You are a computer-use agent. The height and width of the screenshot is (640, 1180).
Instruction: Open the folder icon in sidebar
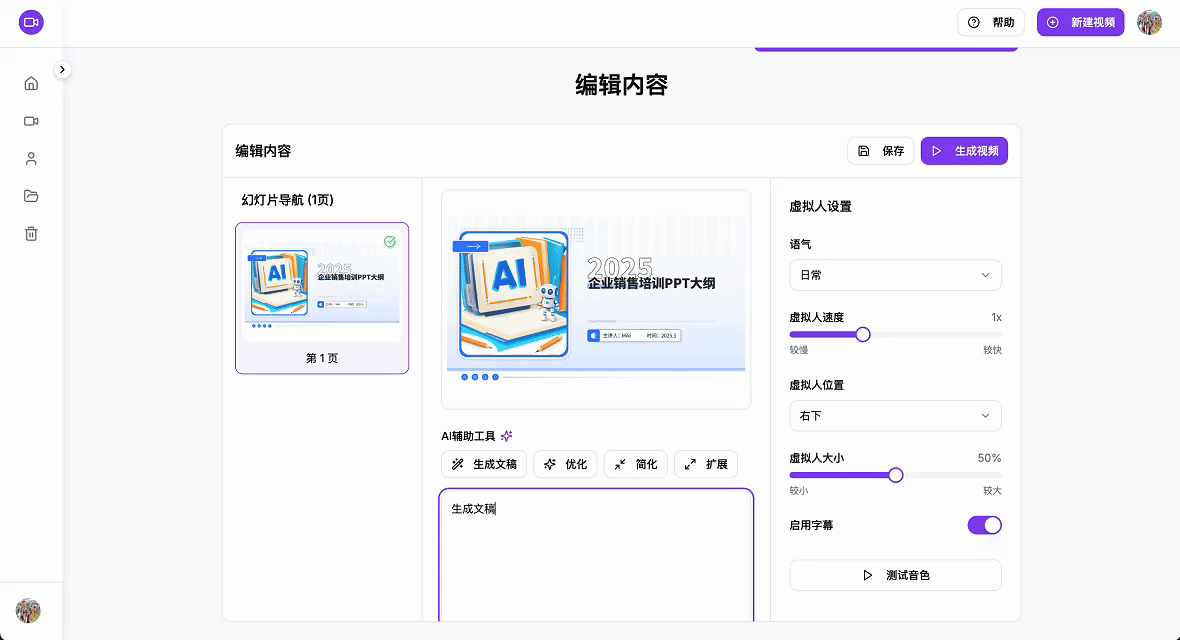tap(31, 196)
